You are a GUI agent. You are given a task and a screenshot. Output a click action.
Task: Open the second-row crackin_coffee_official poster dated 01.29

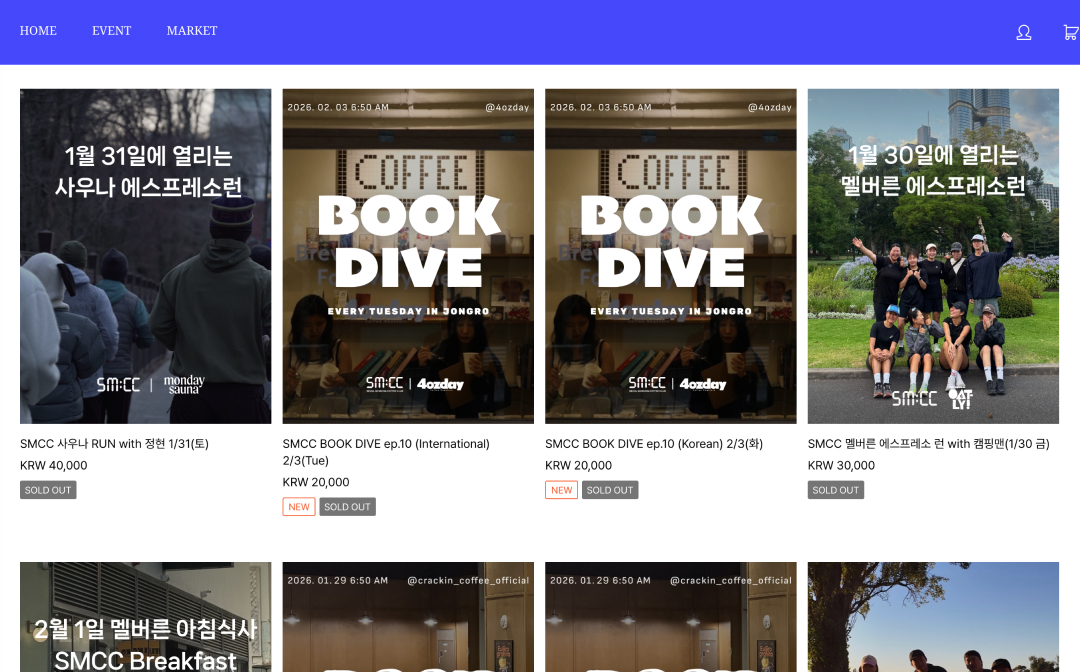point(408,616)
